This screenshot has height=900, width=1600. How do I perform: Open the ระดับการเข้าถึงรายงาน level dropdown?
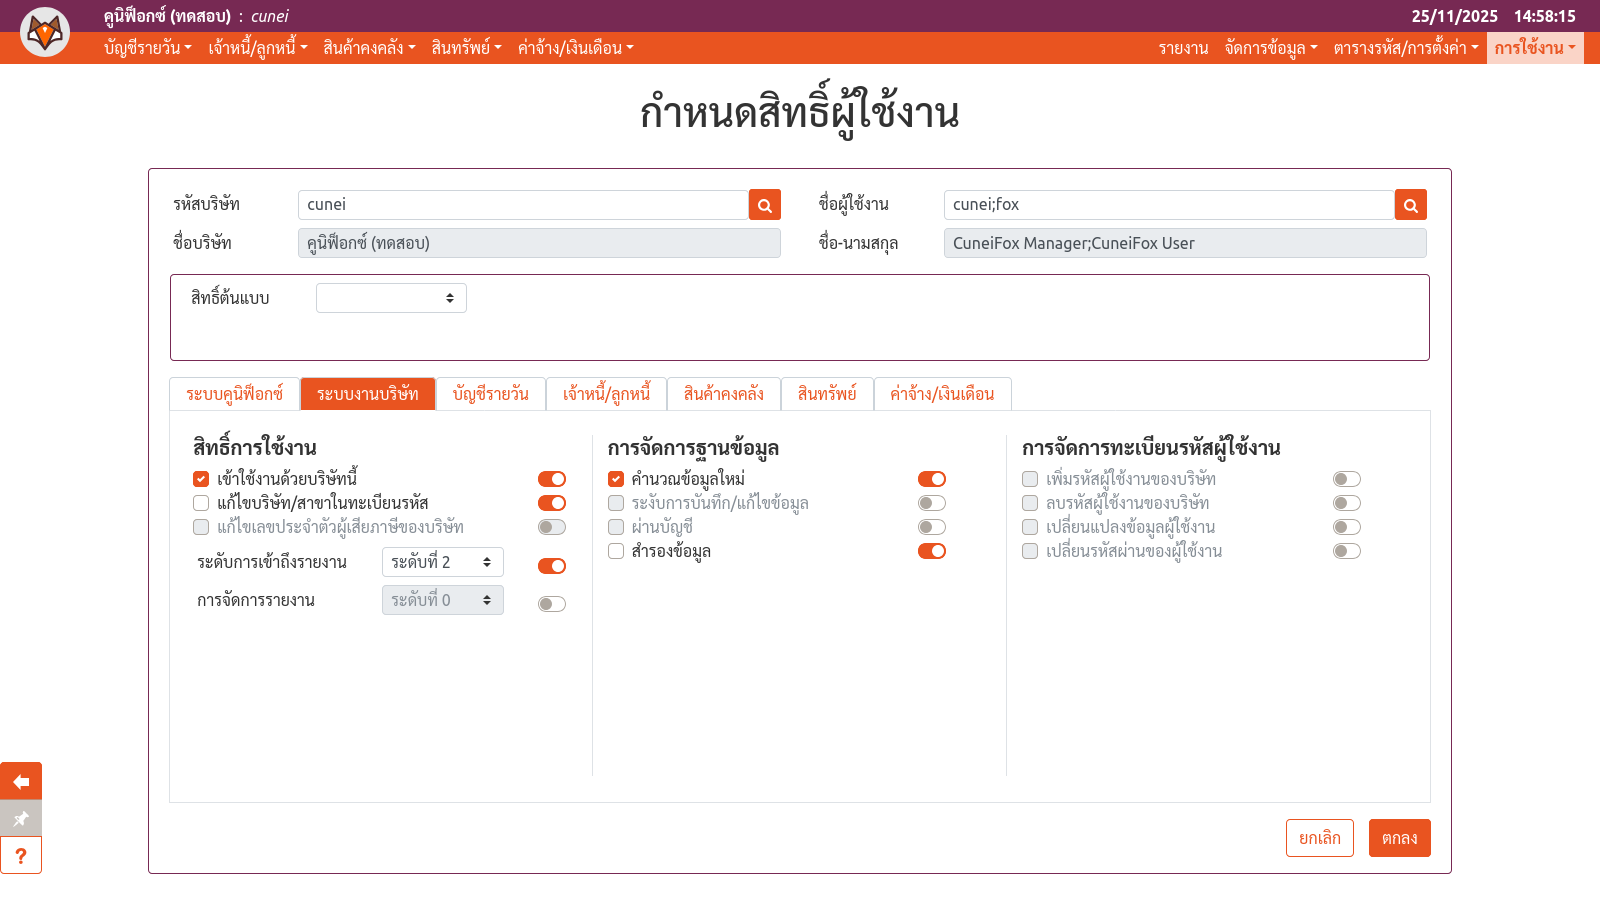(442, 562)
